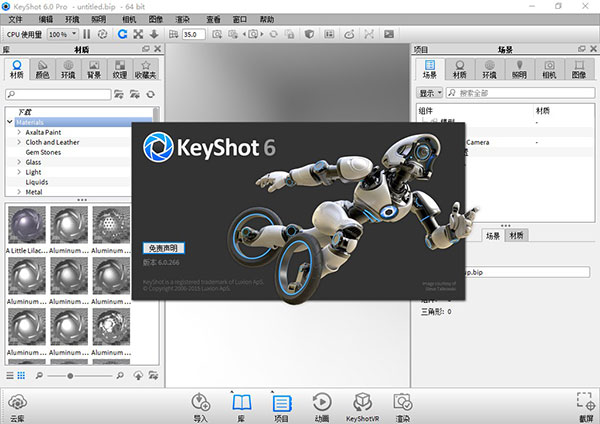Click the large magnifier right of thumbnail slider
Viewport: 600px width, 424px height.
120,375
